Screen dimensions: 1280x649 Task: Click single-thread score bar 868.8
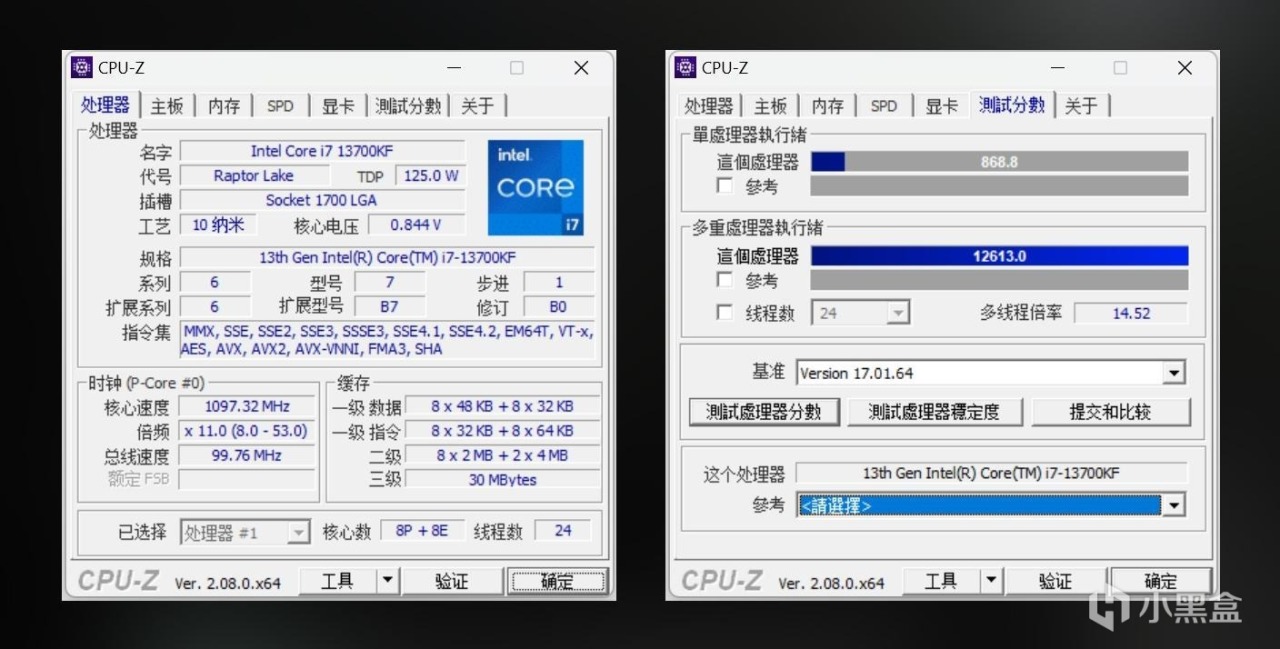(999, 161)
